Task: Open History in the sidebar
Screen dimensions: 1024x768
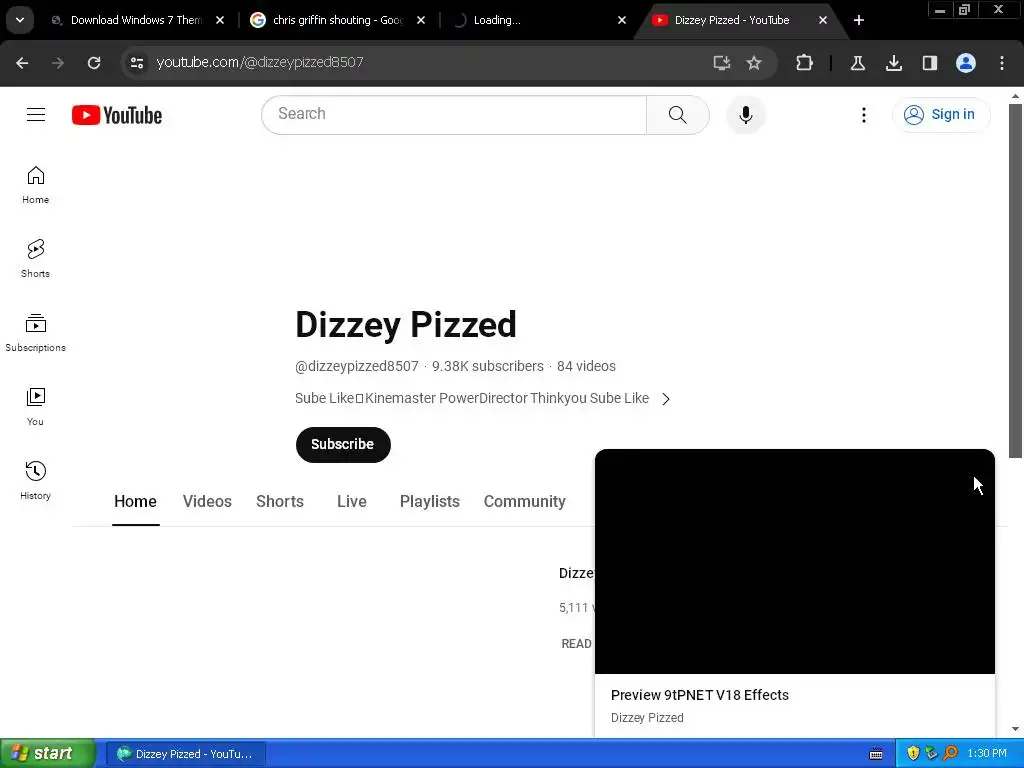Action: coord(35,481)
